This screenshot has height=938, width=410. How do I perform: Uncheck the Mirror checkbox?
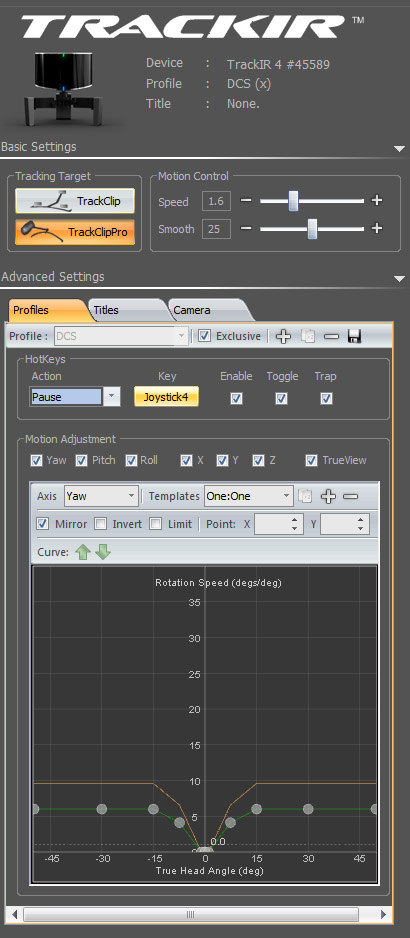(x=42, y=524)
